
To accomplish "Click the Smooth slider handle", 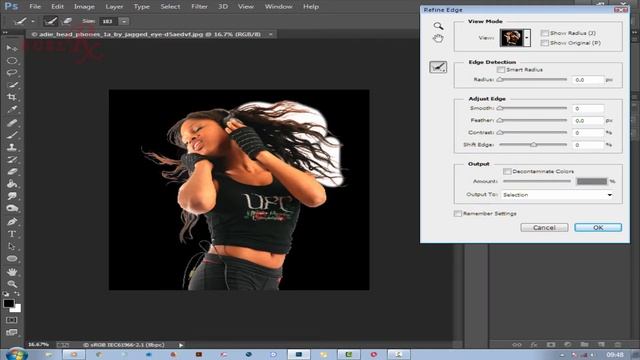I will [x=500, y=108].
